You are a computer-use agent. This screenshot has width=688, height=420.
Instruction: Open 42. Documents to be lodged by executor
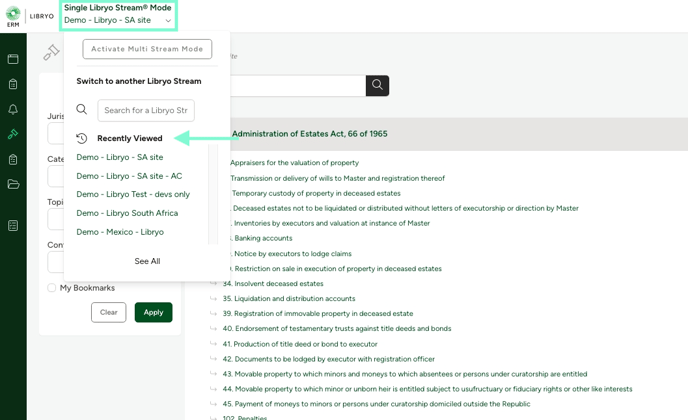point(328,359)
